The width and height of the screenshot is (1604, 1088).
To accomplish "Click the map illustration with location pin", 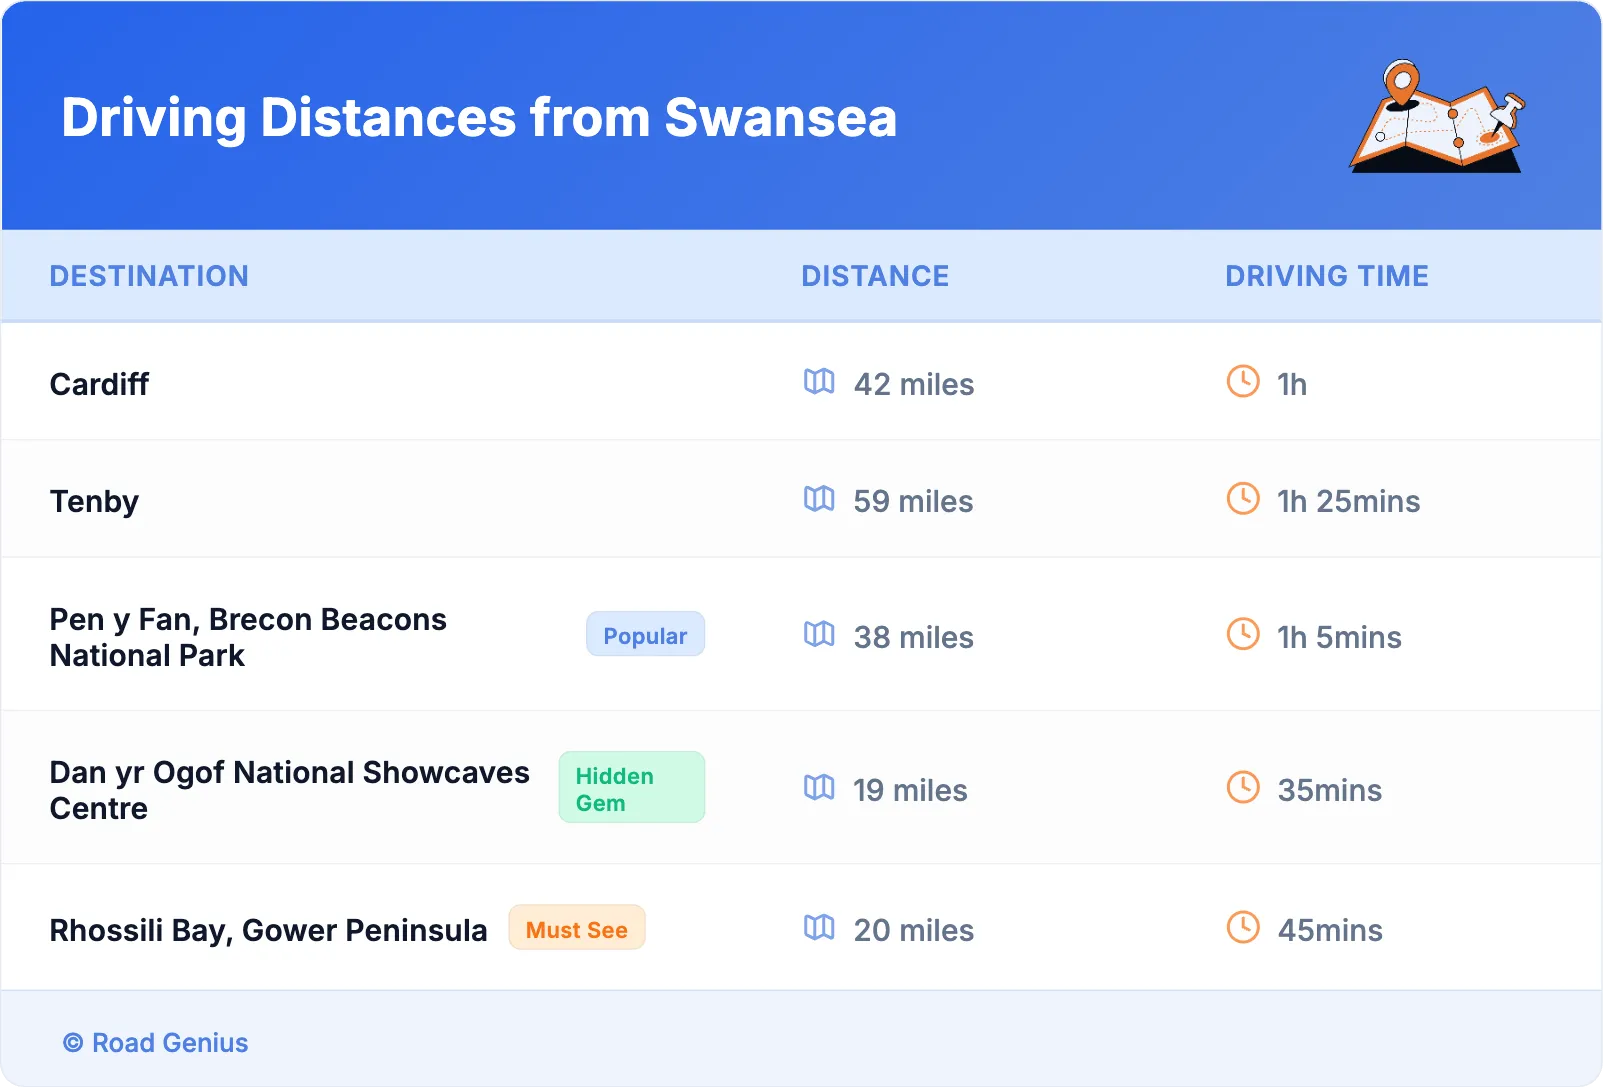I will (x=1438, y=116).
